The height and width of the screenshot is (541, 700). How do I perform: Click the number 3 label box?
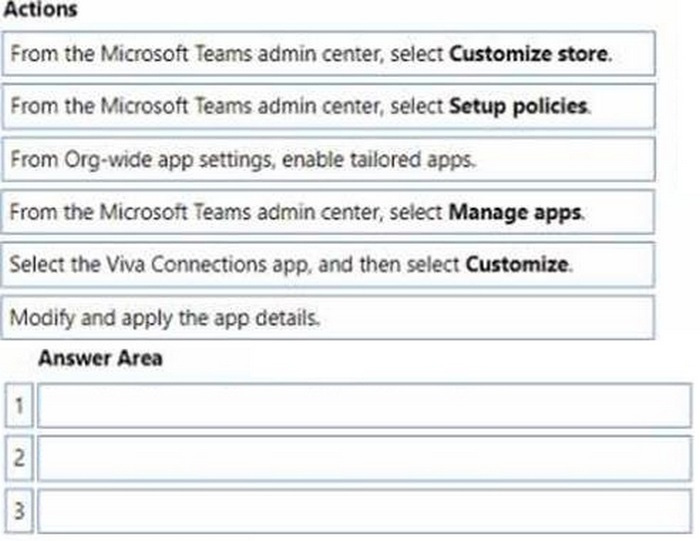point(19,511)
